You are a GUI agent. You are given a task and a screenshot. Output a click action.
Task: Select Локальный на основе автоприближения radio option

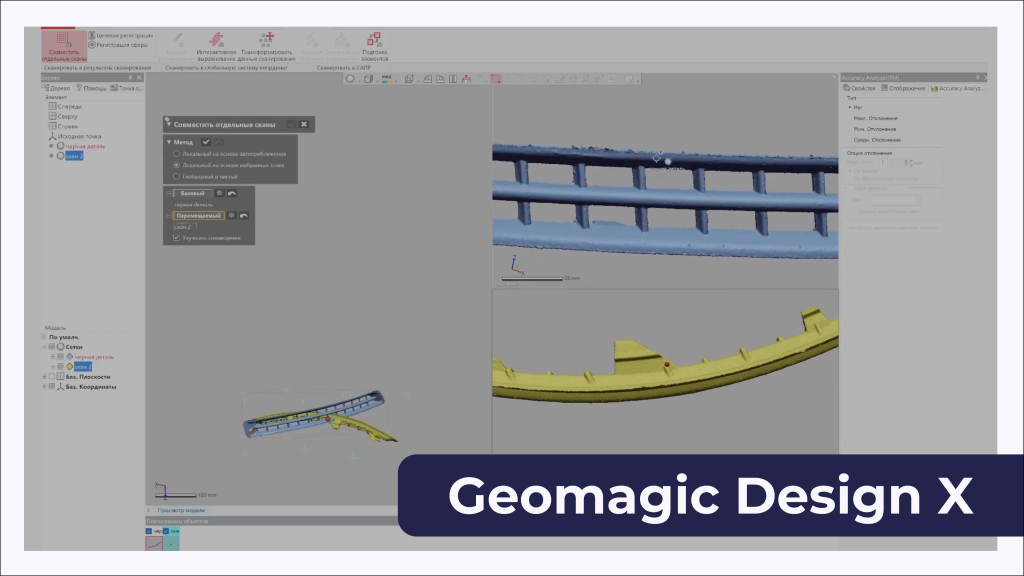(x=177, y=154)
